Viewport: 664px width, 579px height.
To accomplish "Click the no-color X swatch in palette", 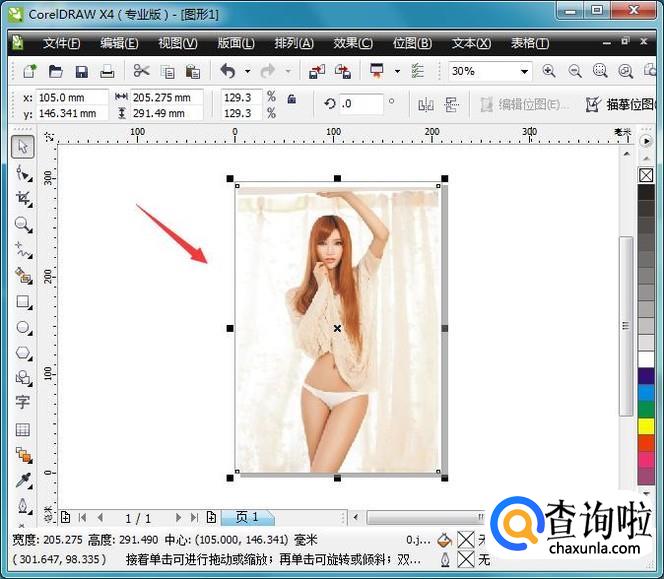I will pyautogui.click(x=645, y=176).
